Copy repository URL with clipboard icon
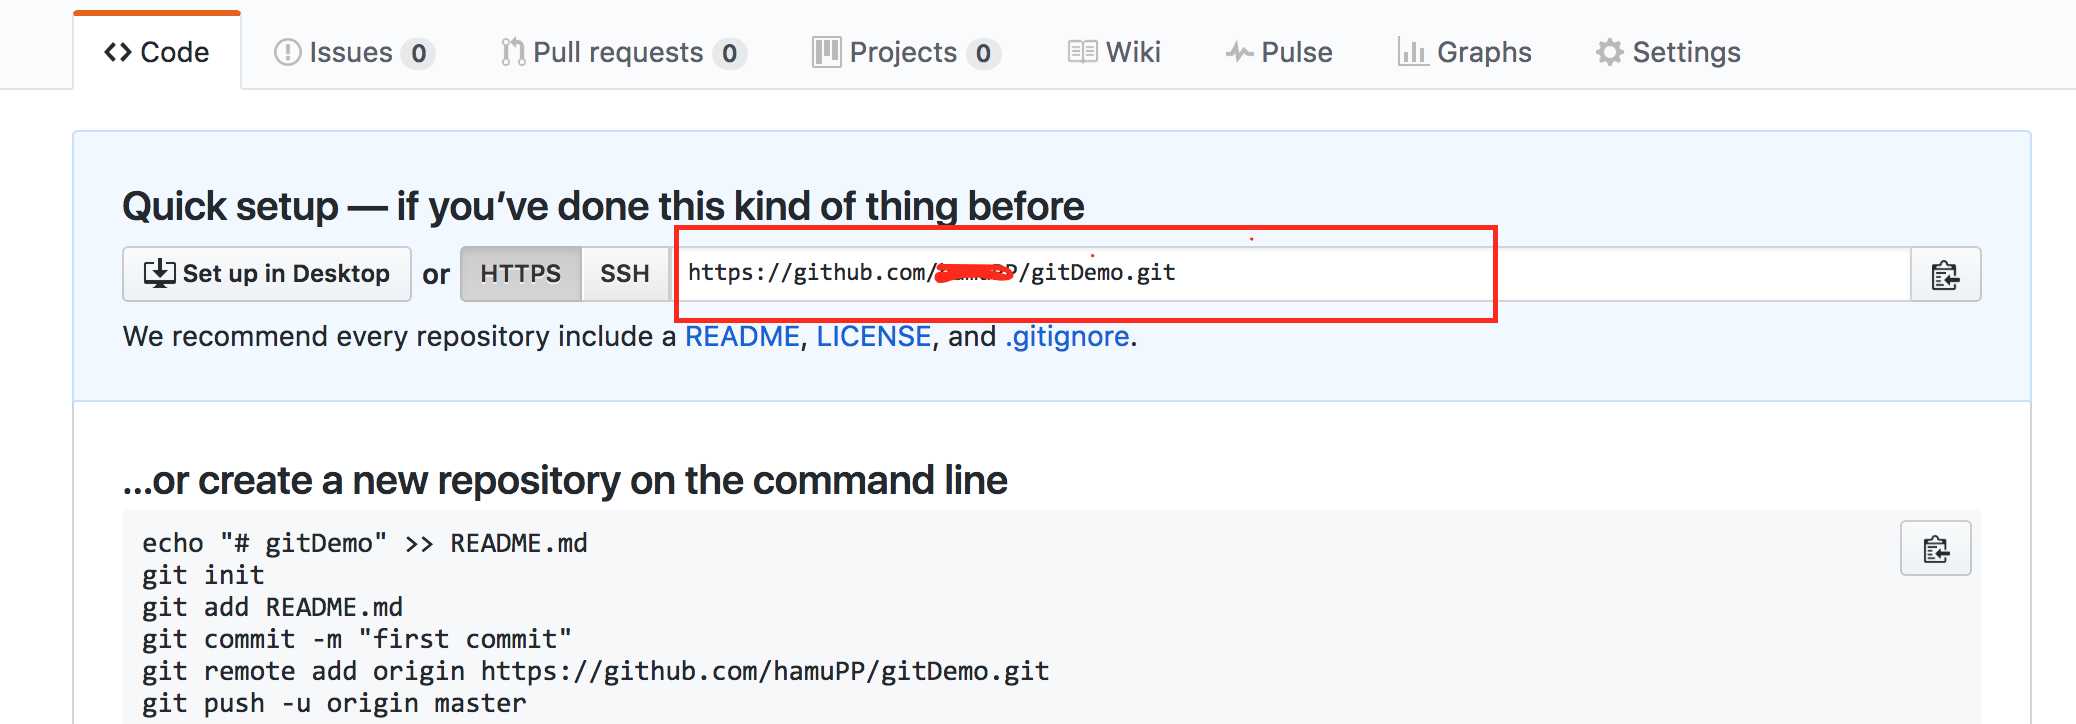This screenshot has width=2076, height=724. pyautogui.click(x=1944, y=275)
